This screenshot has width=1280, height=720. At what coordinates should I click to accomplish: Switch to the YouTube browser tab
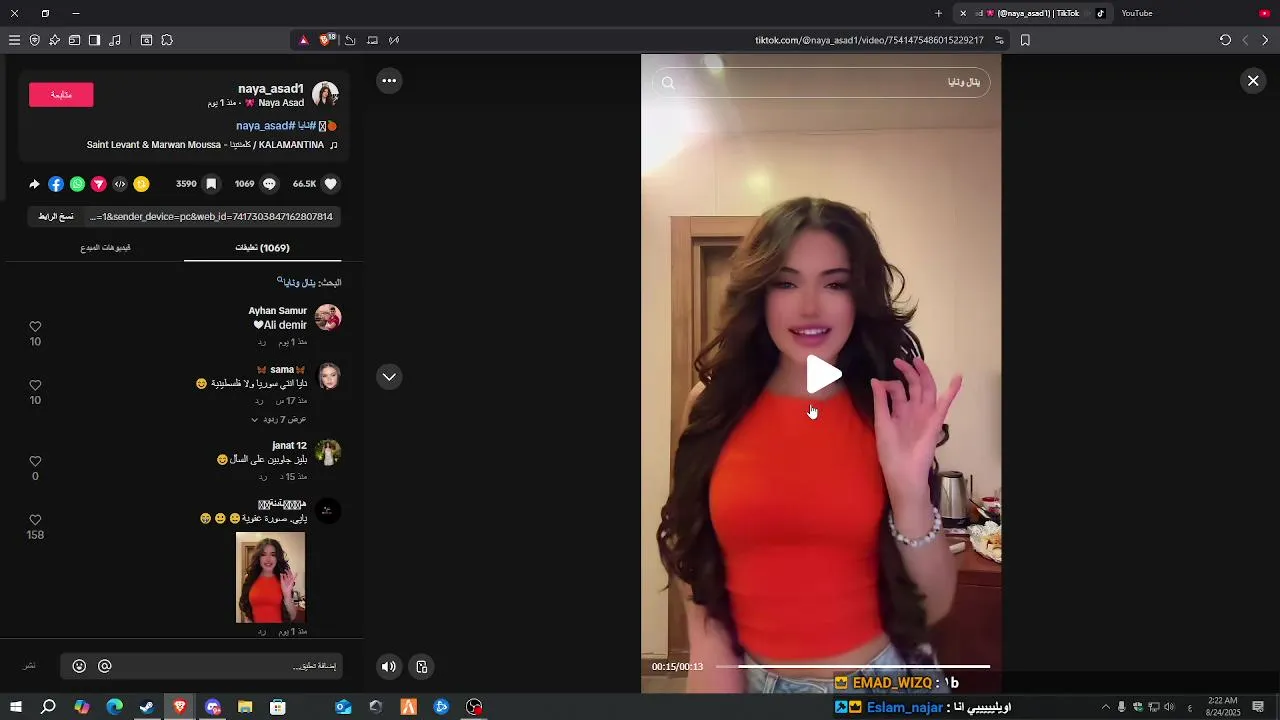(1137, 13)
